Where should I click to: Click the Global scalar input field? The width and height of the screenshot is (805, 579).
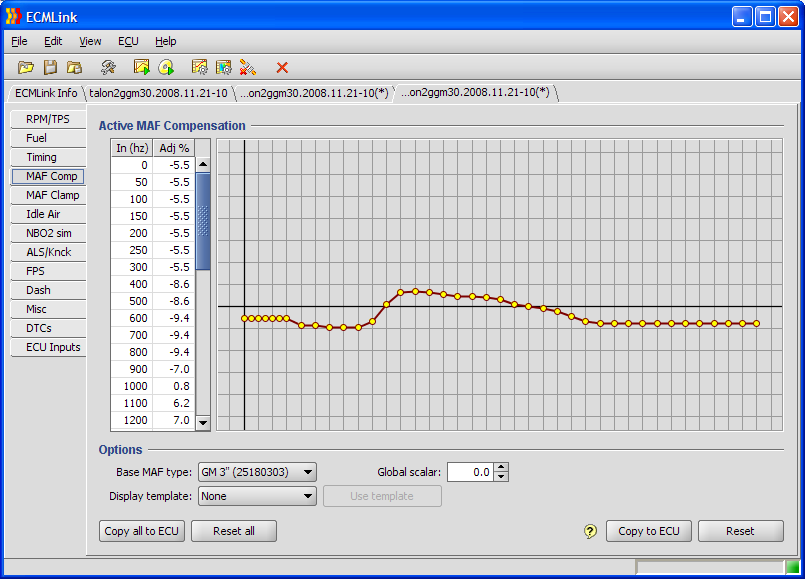click(470, 472)
